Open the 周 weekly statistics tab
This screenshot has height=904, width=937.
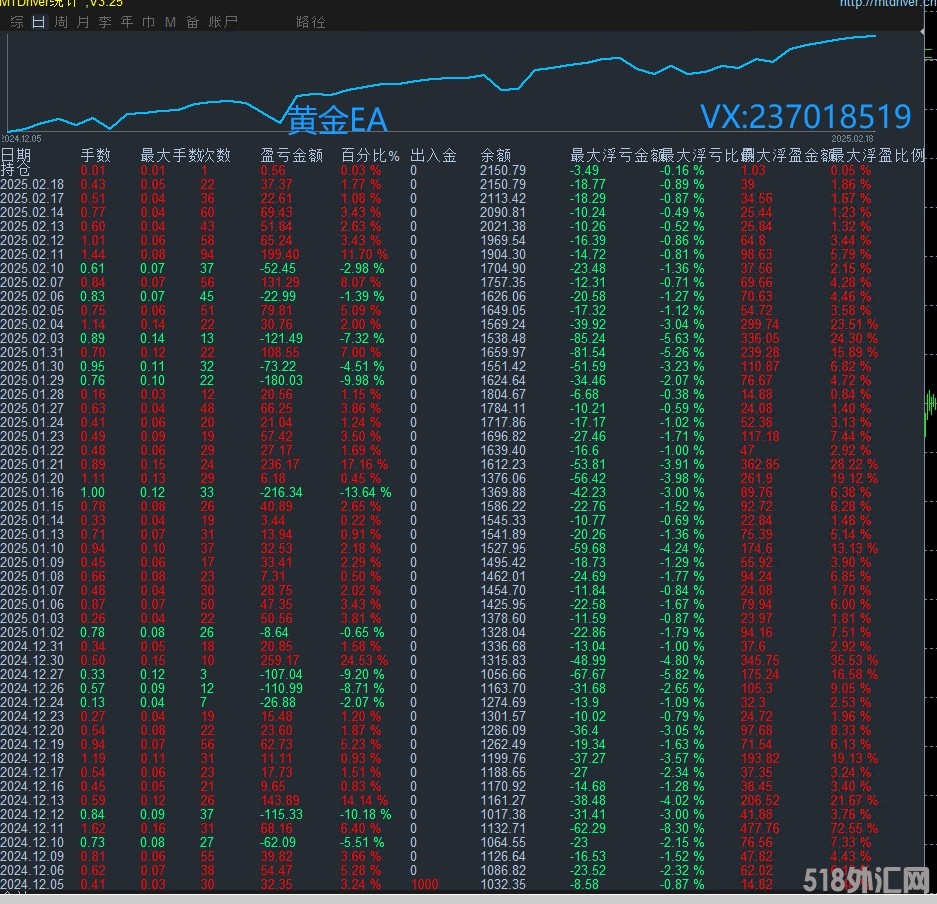60,22
